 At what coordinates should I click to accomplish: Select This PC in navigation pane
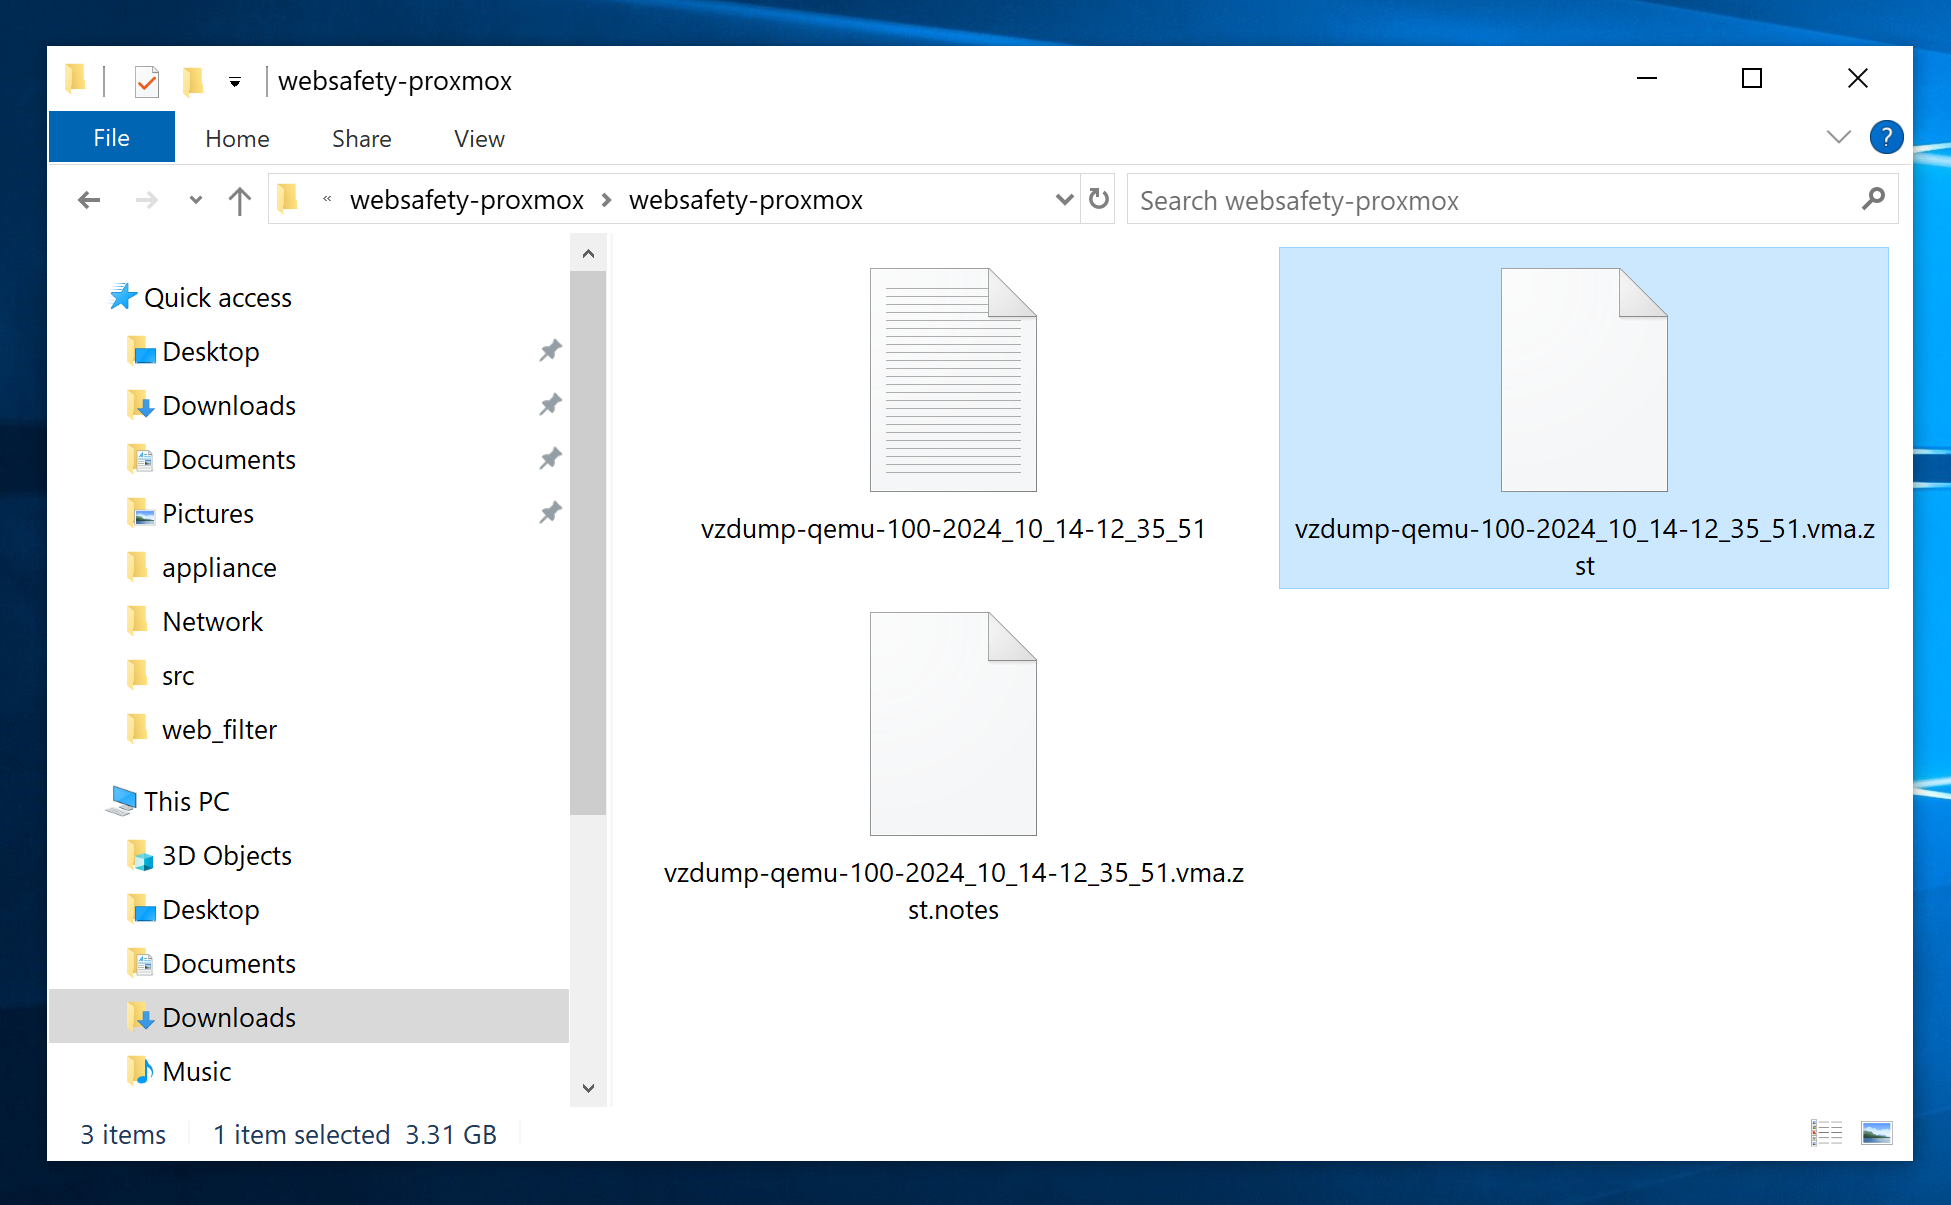coord(186,802)
